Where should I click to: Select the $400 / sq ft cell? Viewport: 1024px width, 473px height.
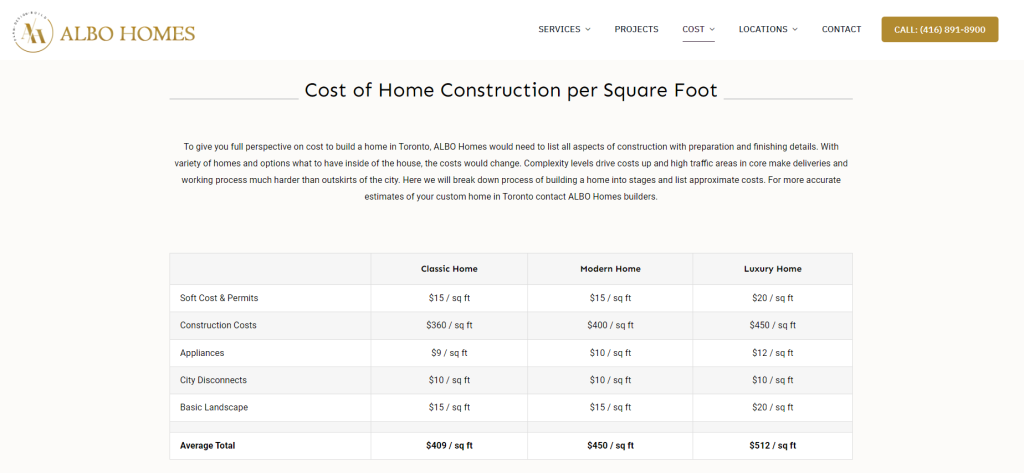(x=610, y=325)
